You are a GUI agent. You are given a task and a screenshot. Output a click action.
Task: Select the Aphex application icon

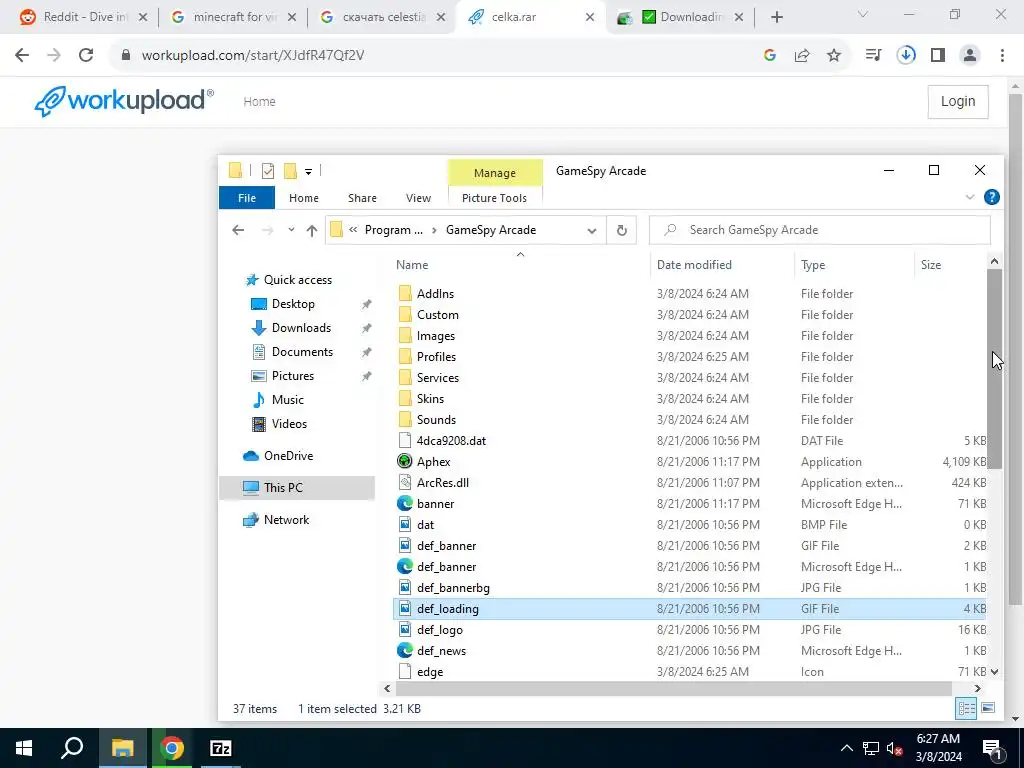(405, 462)
